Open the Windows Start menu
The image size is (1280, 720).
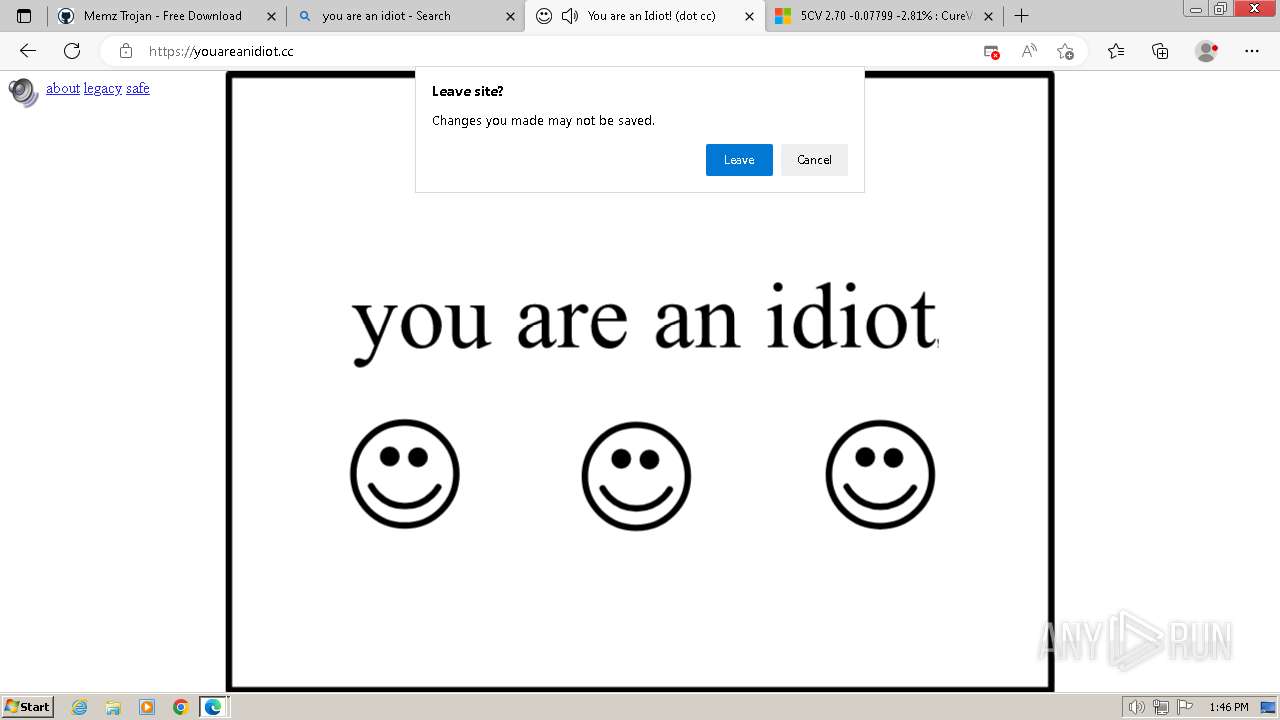coord(28,707)
